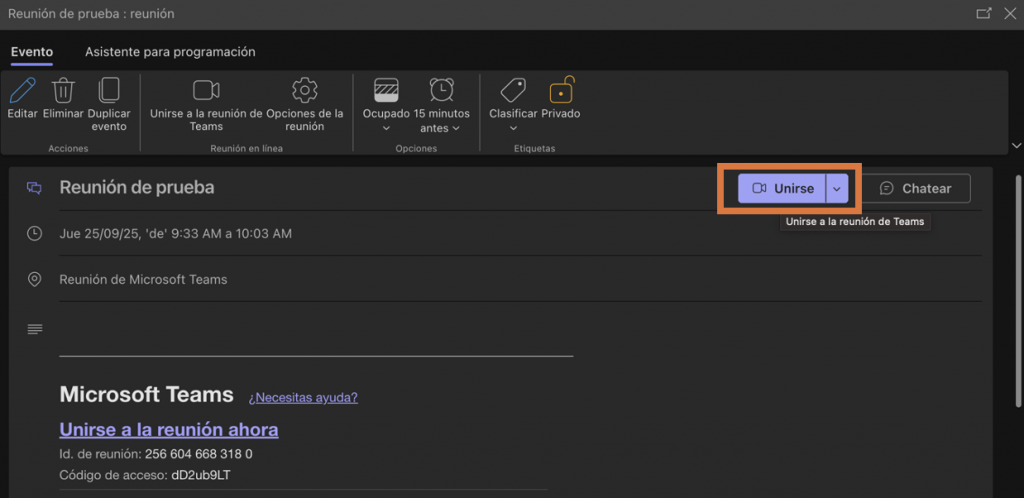Click the location pin icon

[35, 279]
